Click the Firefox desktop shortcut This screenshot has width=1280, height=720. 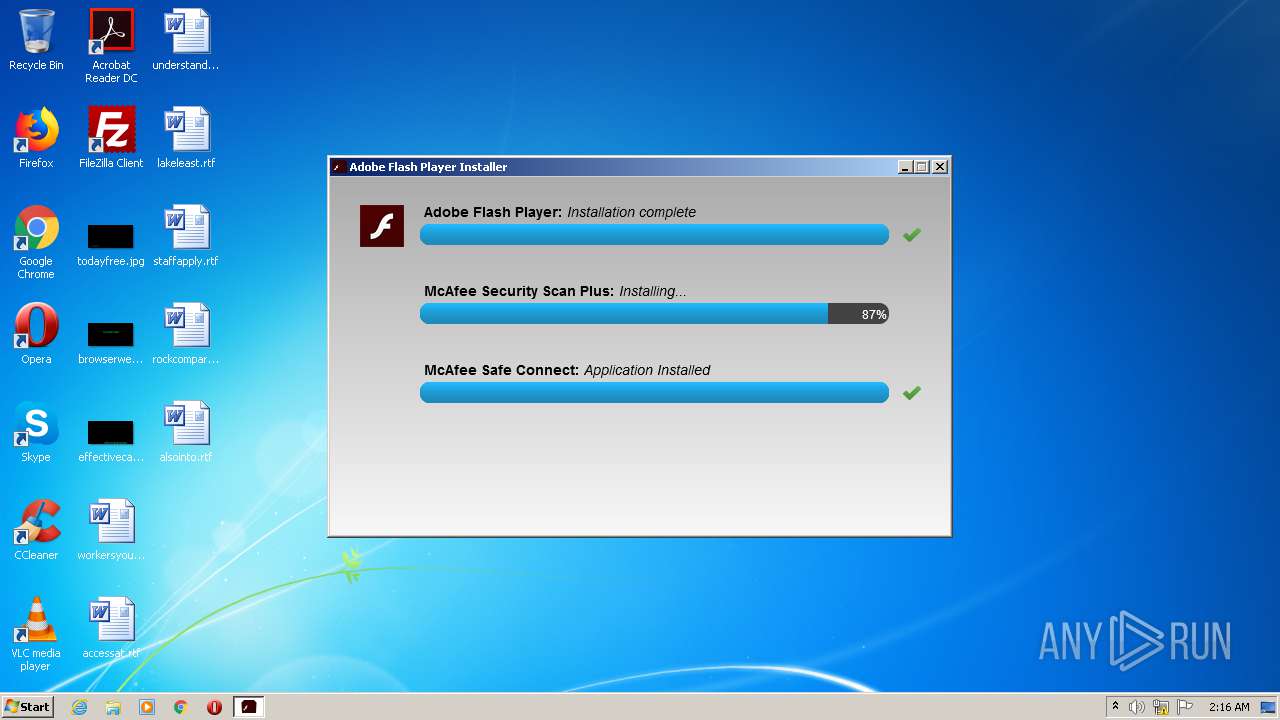[x=36, y=139]
